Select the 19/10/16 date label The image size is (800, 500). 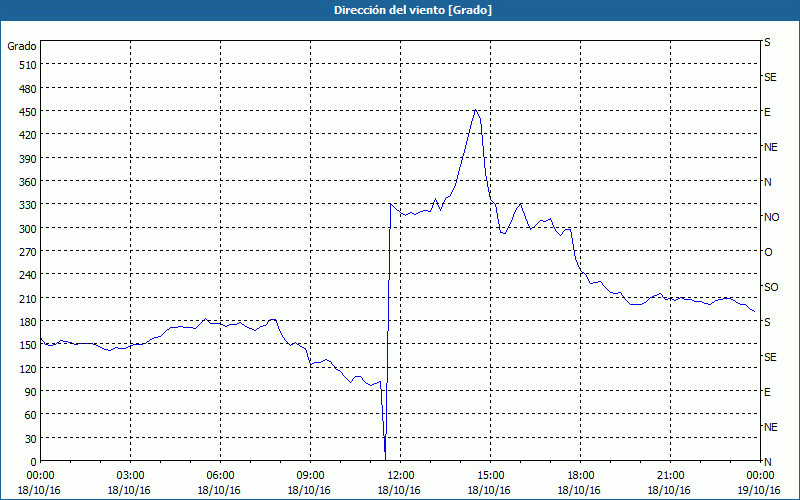point(759,490)
